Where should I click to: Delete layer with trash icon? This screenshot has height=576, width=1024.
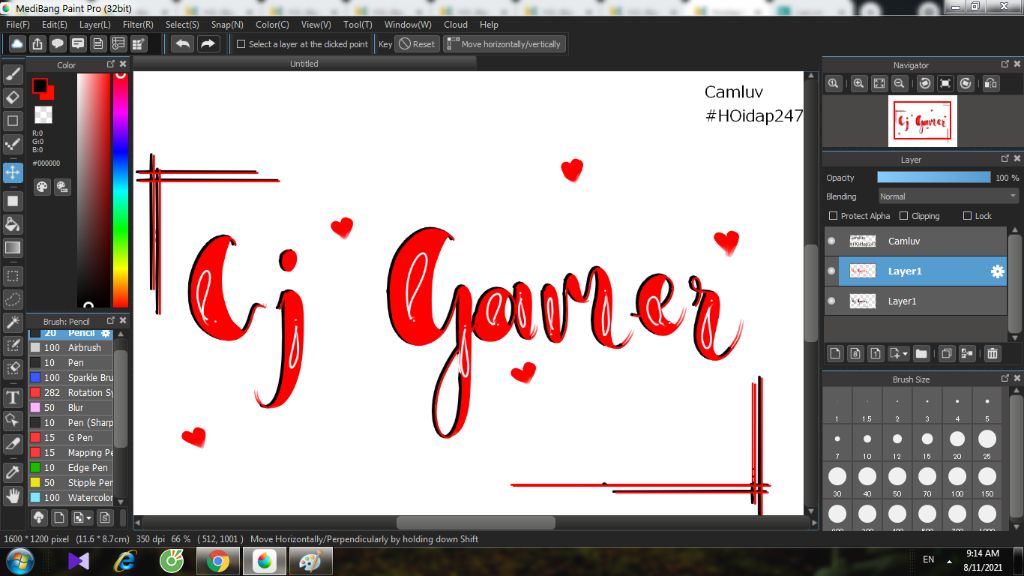coord(993,353)
